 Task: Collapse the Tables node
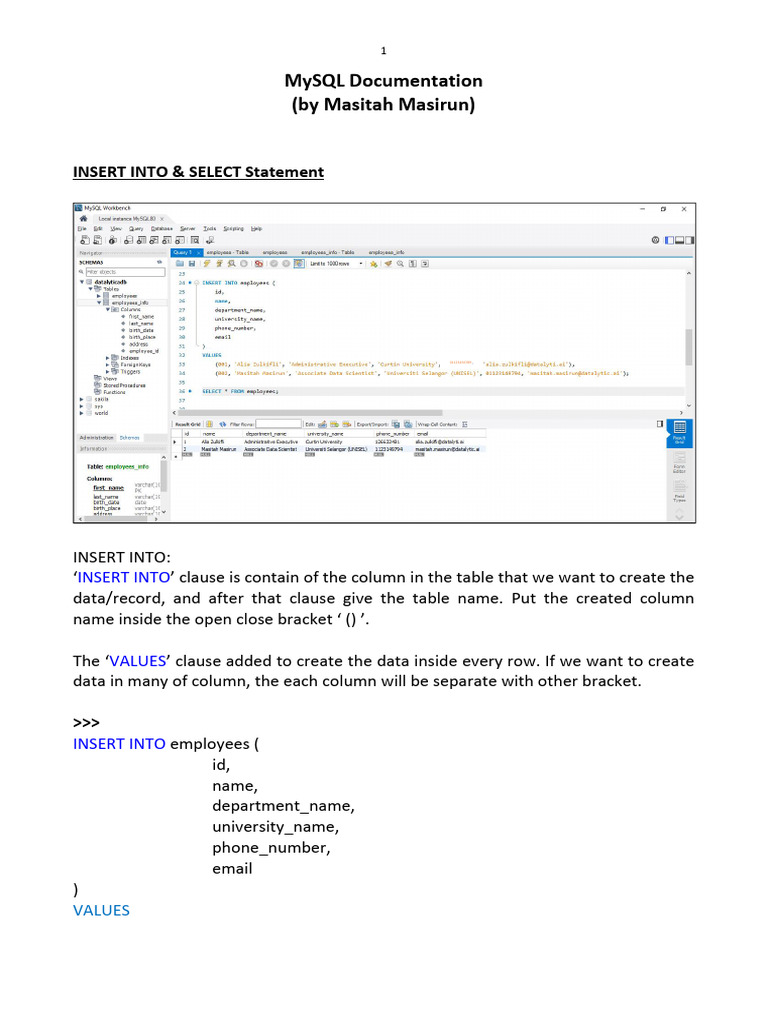tap(91, 289)
